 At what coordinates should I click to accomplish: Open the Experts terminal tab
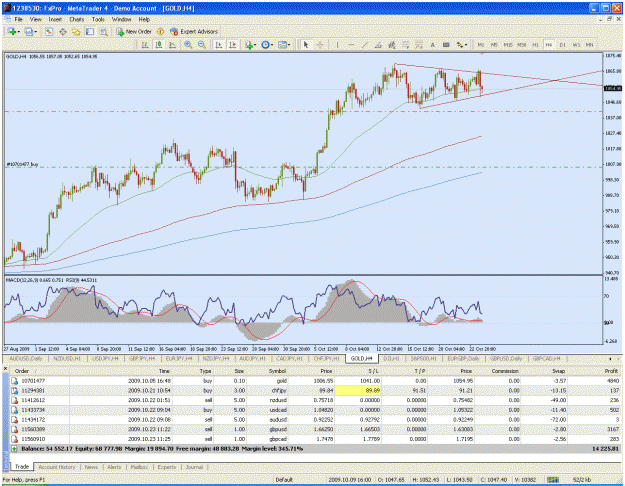coord(167,467)
